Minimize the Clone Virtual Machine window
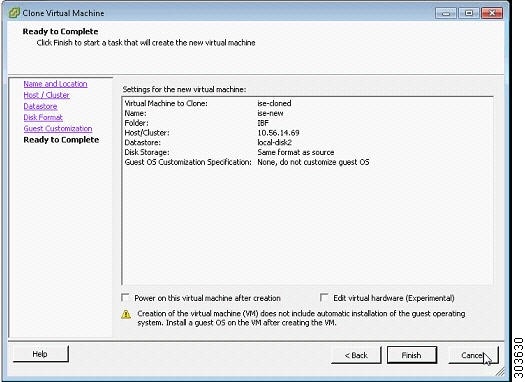The width and height of the screenshot is (525, 382). pos(446,13)
